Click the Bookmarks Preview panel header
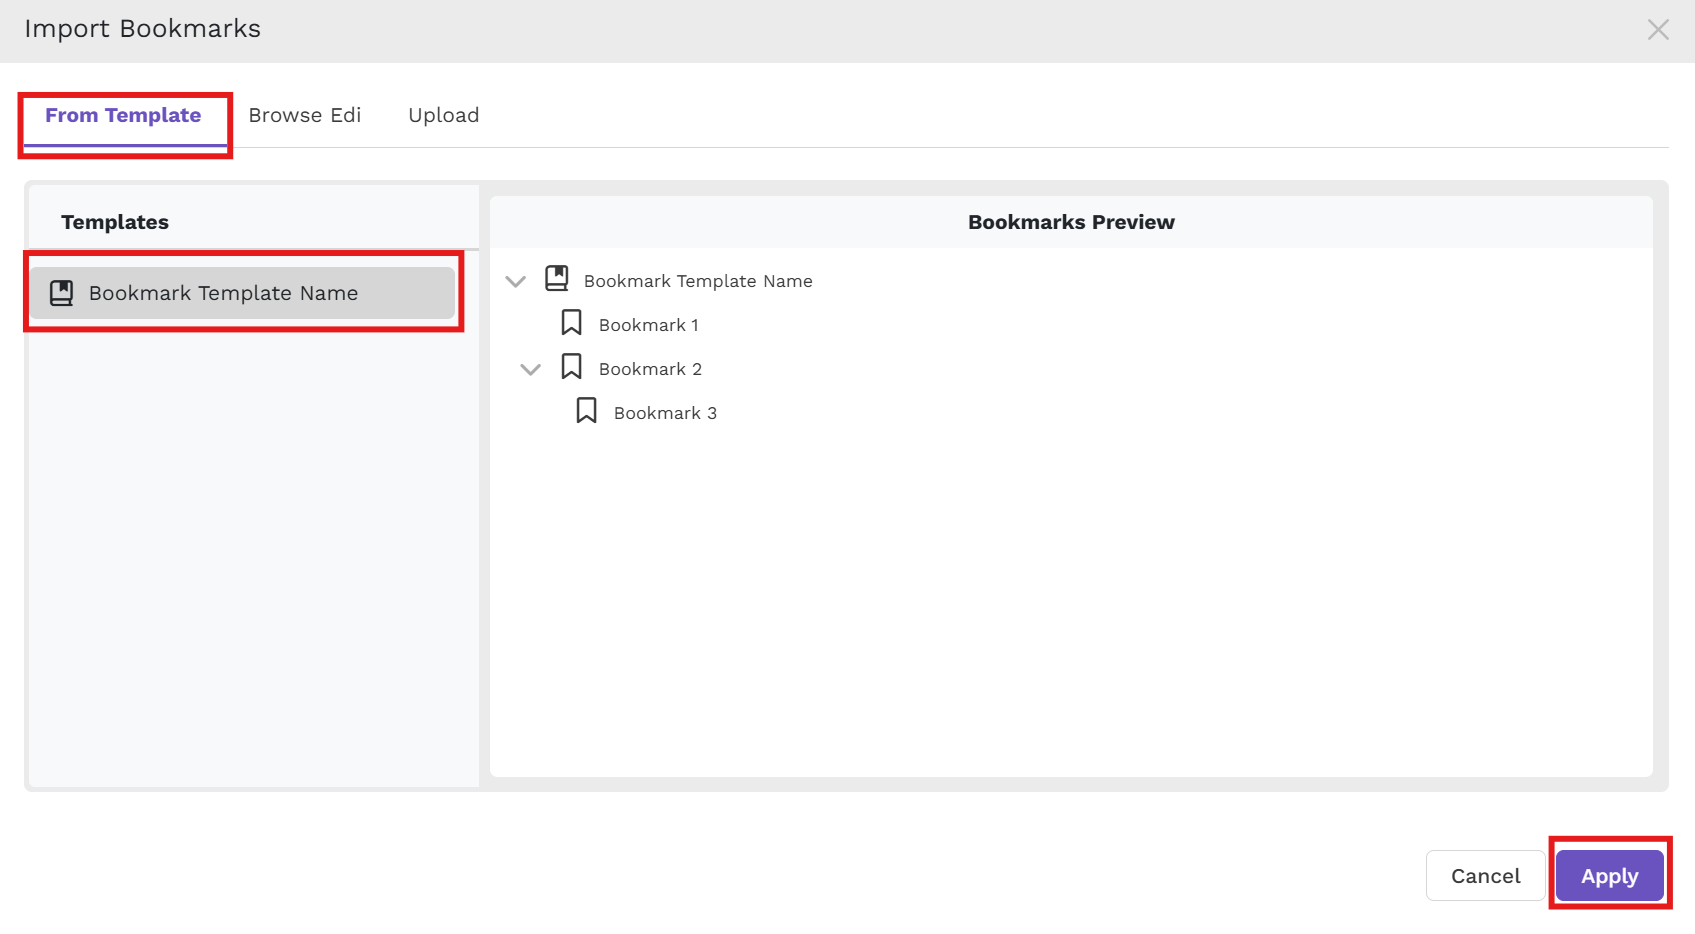Screen dimensions: 1695x934 coord(1071,222)
